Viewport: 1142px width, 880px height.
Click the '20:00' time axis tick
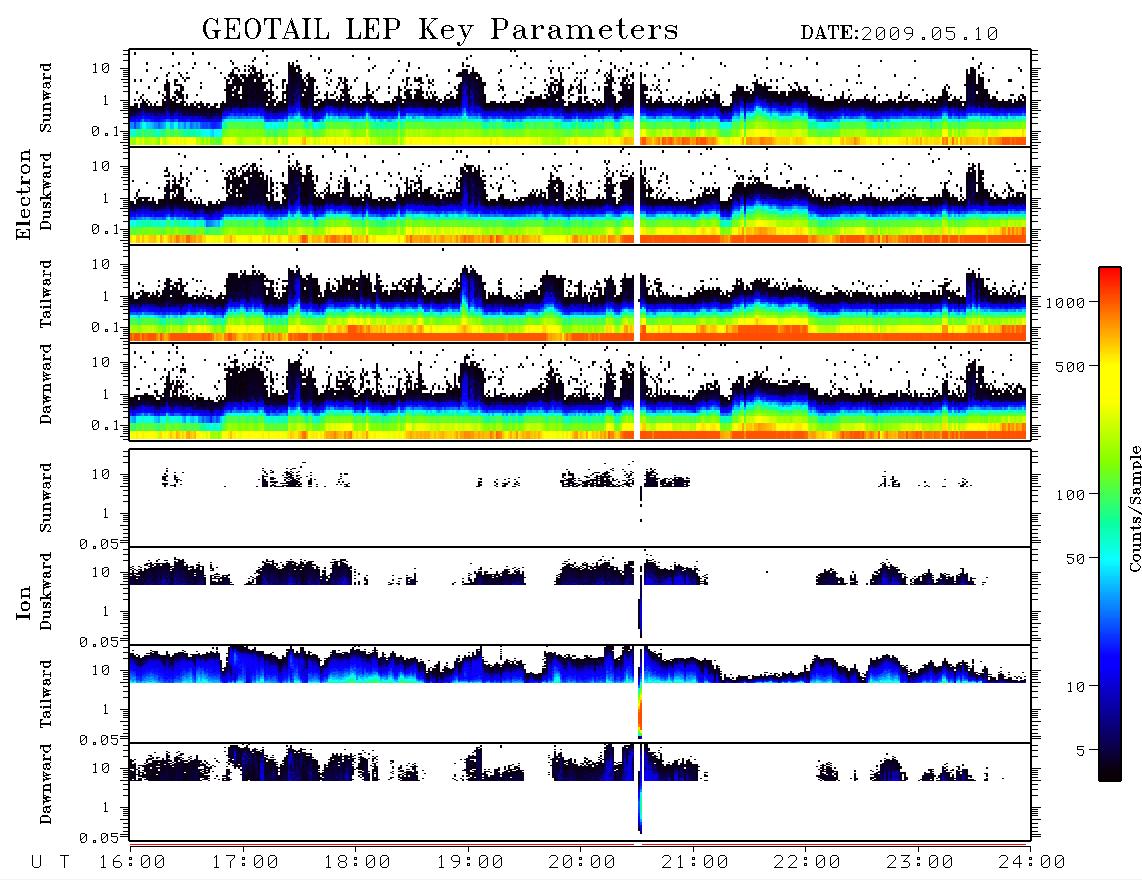click(582, 863)
